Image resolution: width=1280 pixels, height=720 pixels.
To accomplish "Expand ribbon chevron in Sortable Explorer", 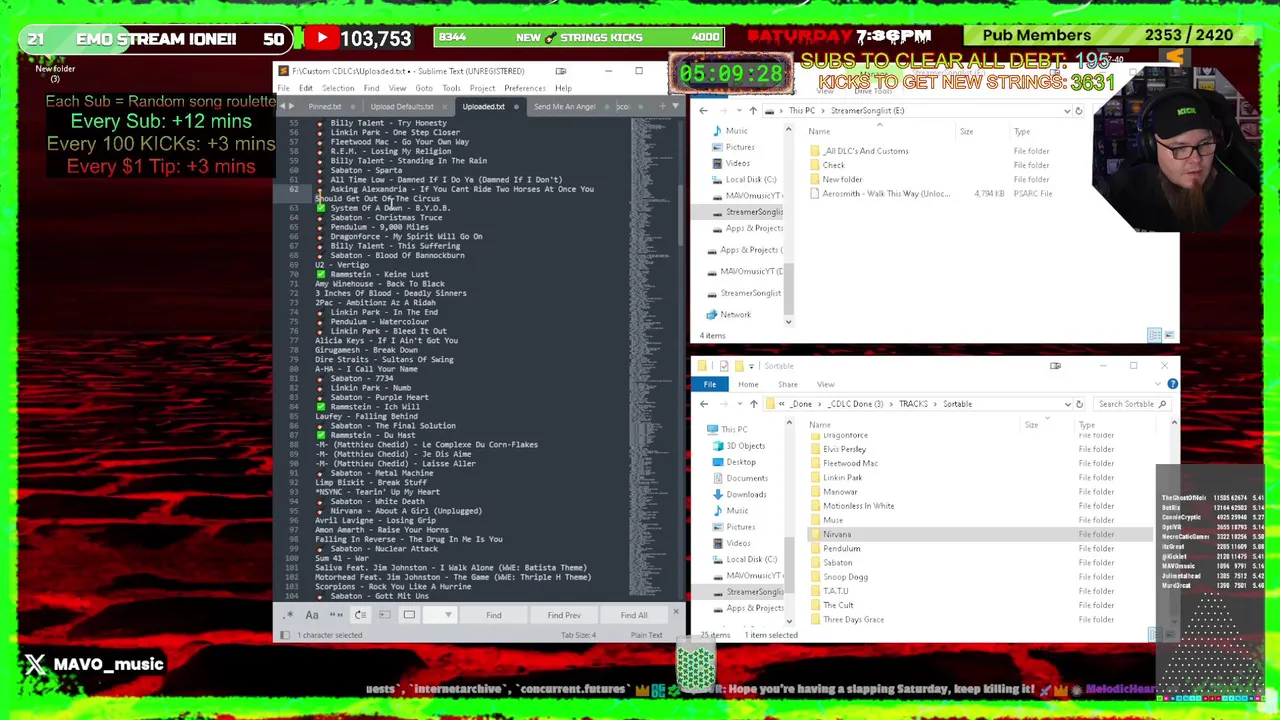I will coord(1156,384).
